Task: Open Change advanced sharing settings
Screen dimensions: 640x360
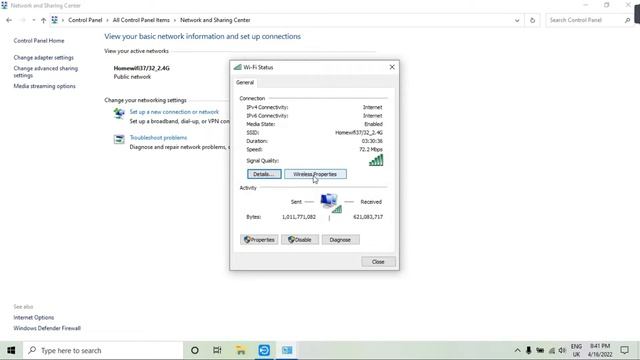Action: pyautogui.click(x=45, y=72)
